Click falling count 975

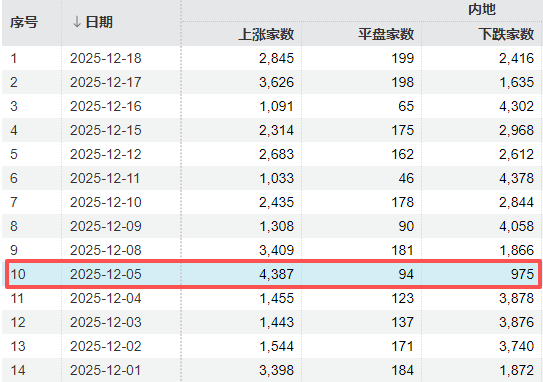click(x=523, y=274)
